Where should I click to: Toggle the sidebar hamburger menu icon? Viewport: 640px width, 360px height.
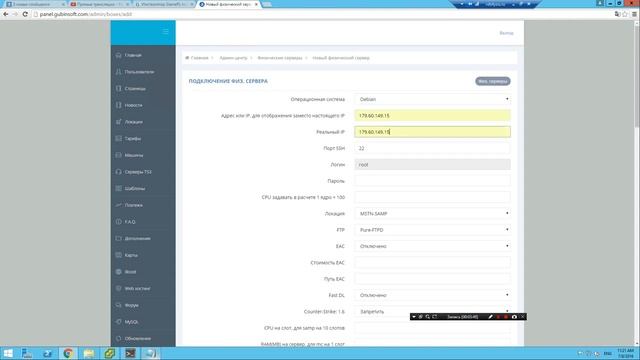click(165, 31)
